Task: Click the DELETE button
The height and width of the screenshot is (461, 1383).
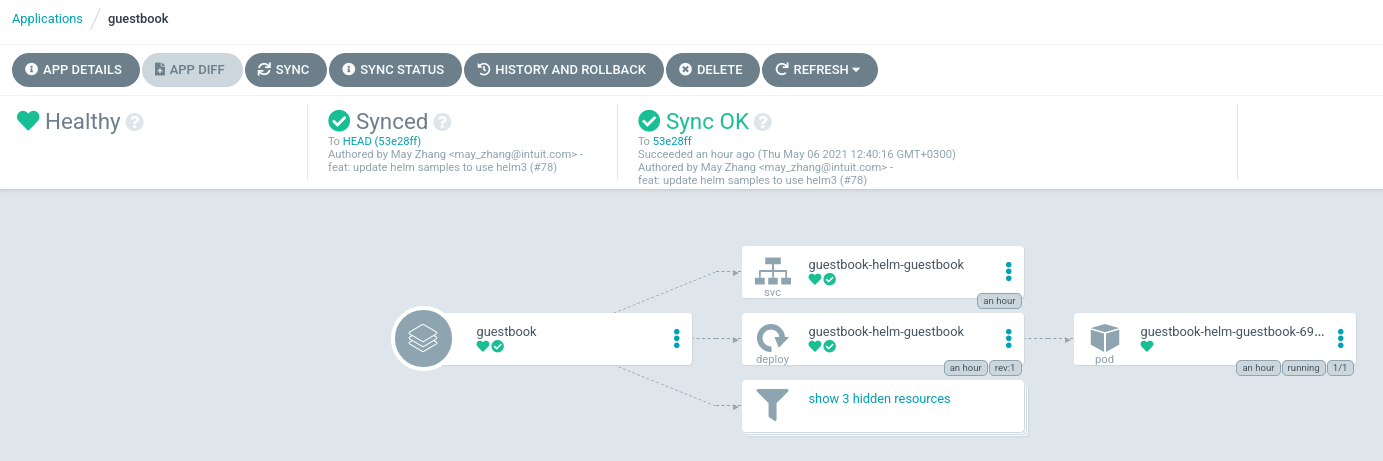Action: 712,70
